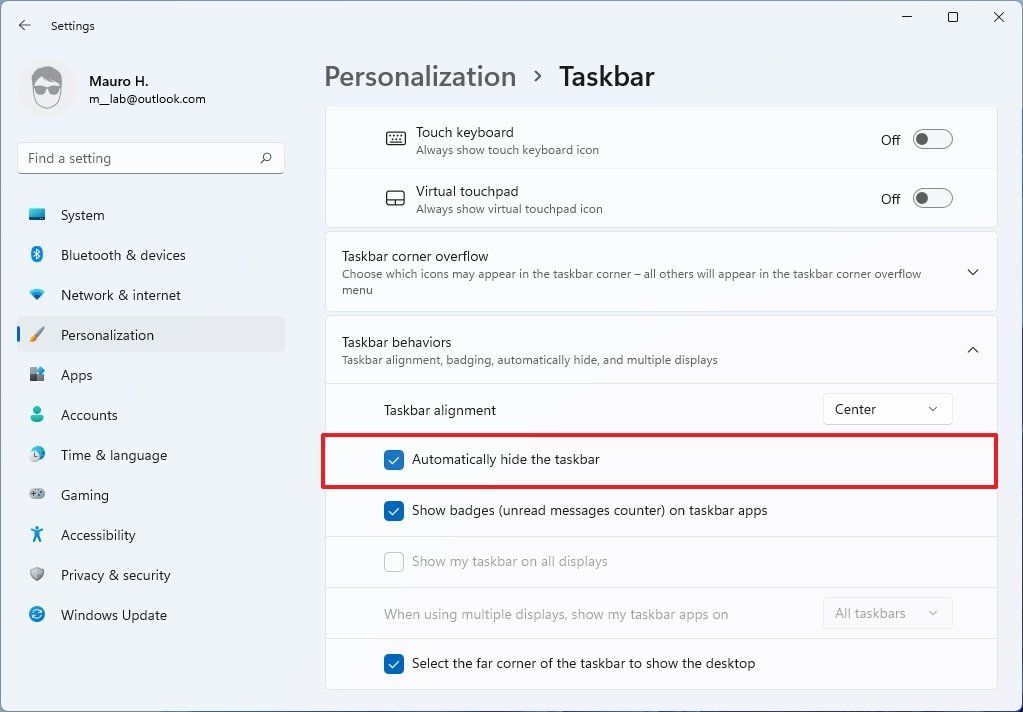
Task: Disable badges on taskbar apps
Action: point(394,511)
